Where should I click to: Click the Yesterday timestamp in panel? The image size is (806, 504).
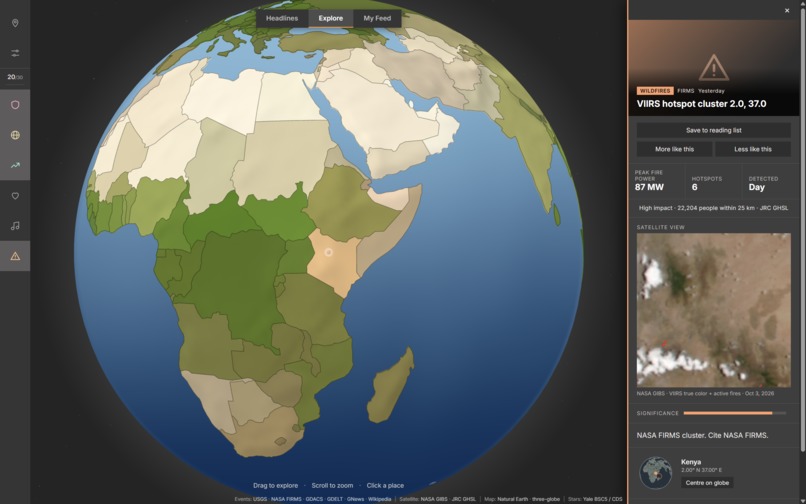(x=711, y=91)
